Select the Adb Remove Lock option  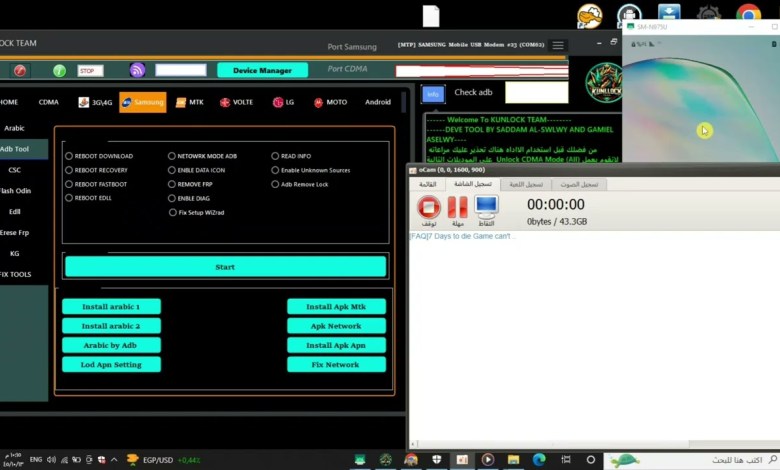point(275,184)
